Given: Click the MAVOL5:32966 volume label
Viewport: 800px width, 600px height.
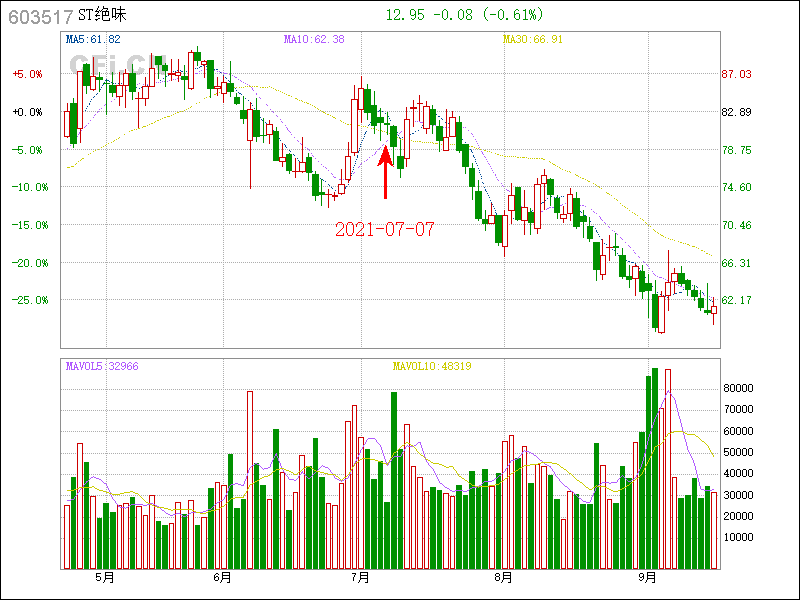Looking at the screenshot, I should (x=102, y=366).
